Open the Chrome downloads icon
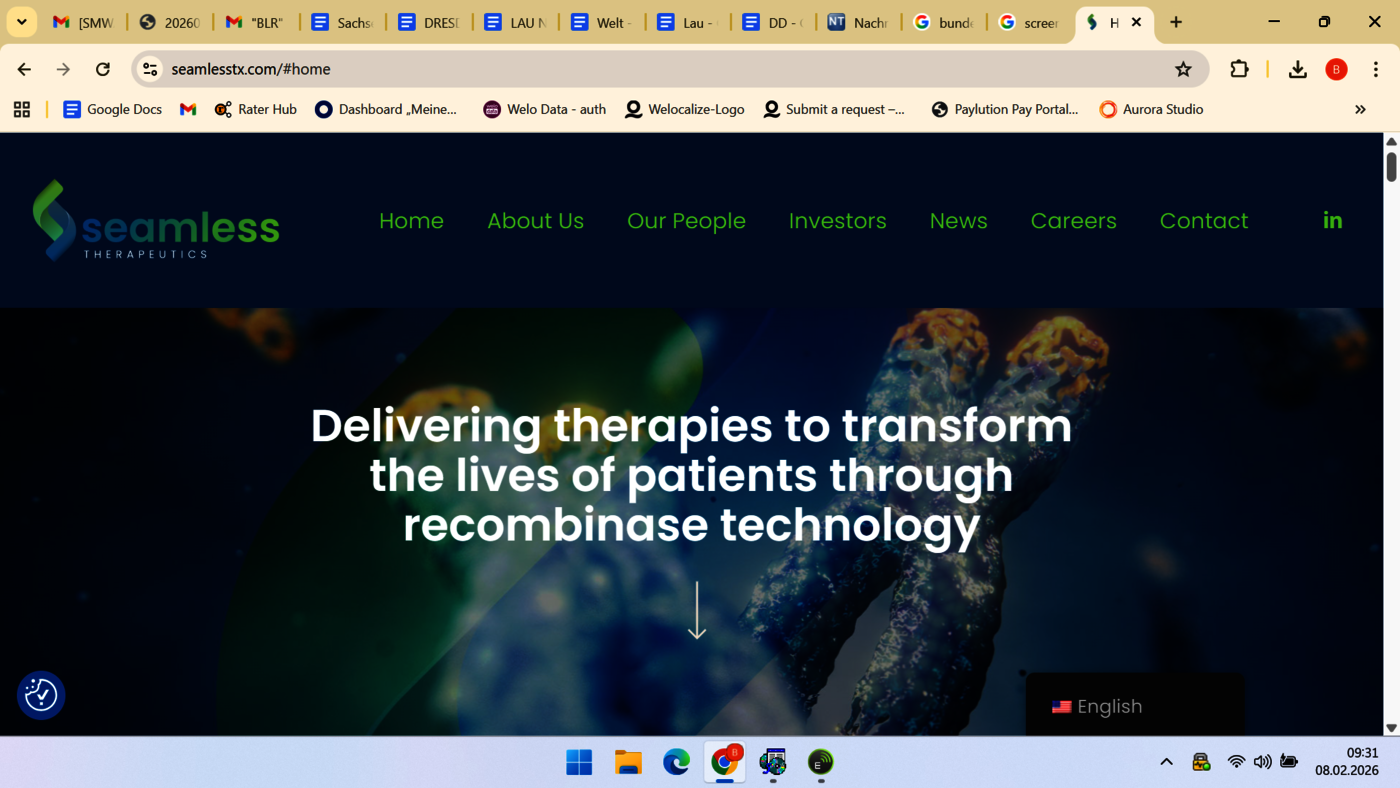 [1297, 69]
